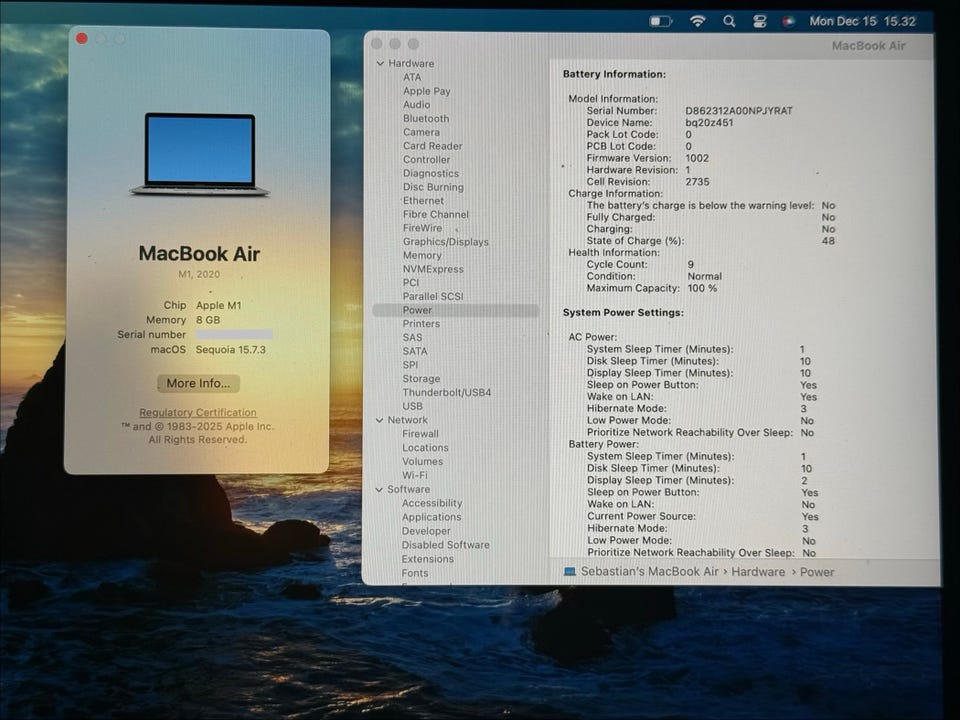
Task: Select Disabled Software in sidebar
Action: pos(446,545)
